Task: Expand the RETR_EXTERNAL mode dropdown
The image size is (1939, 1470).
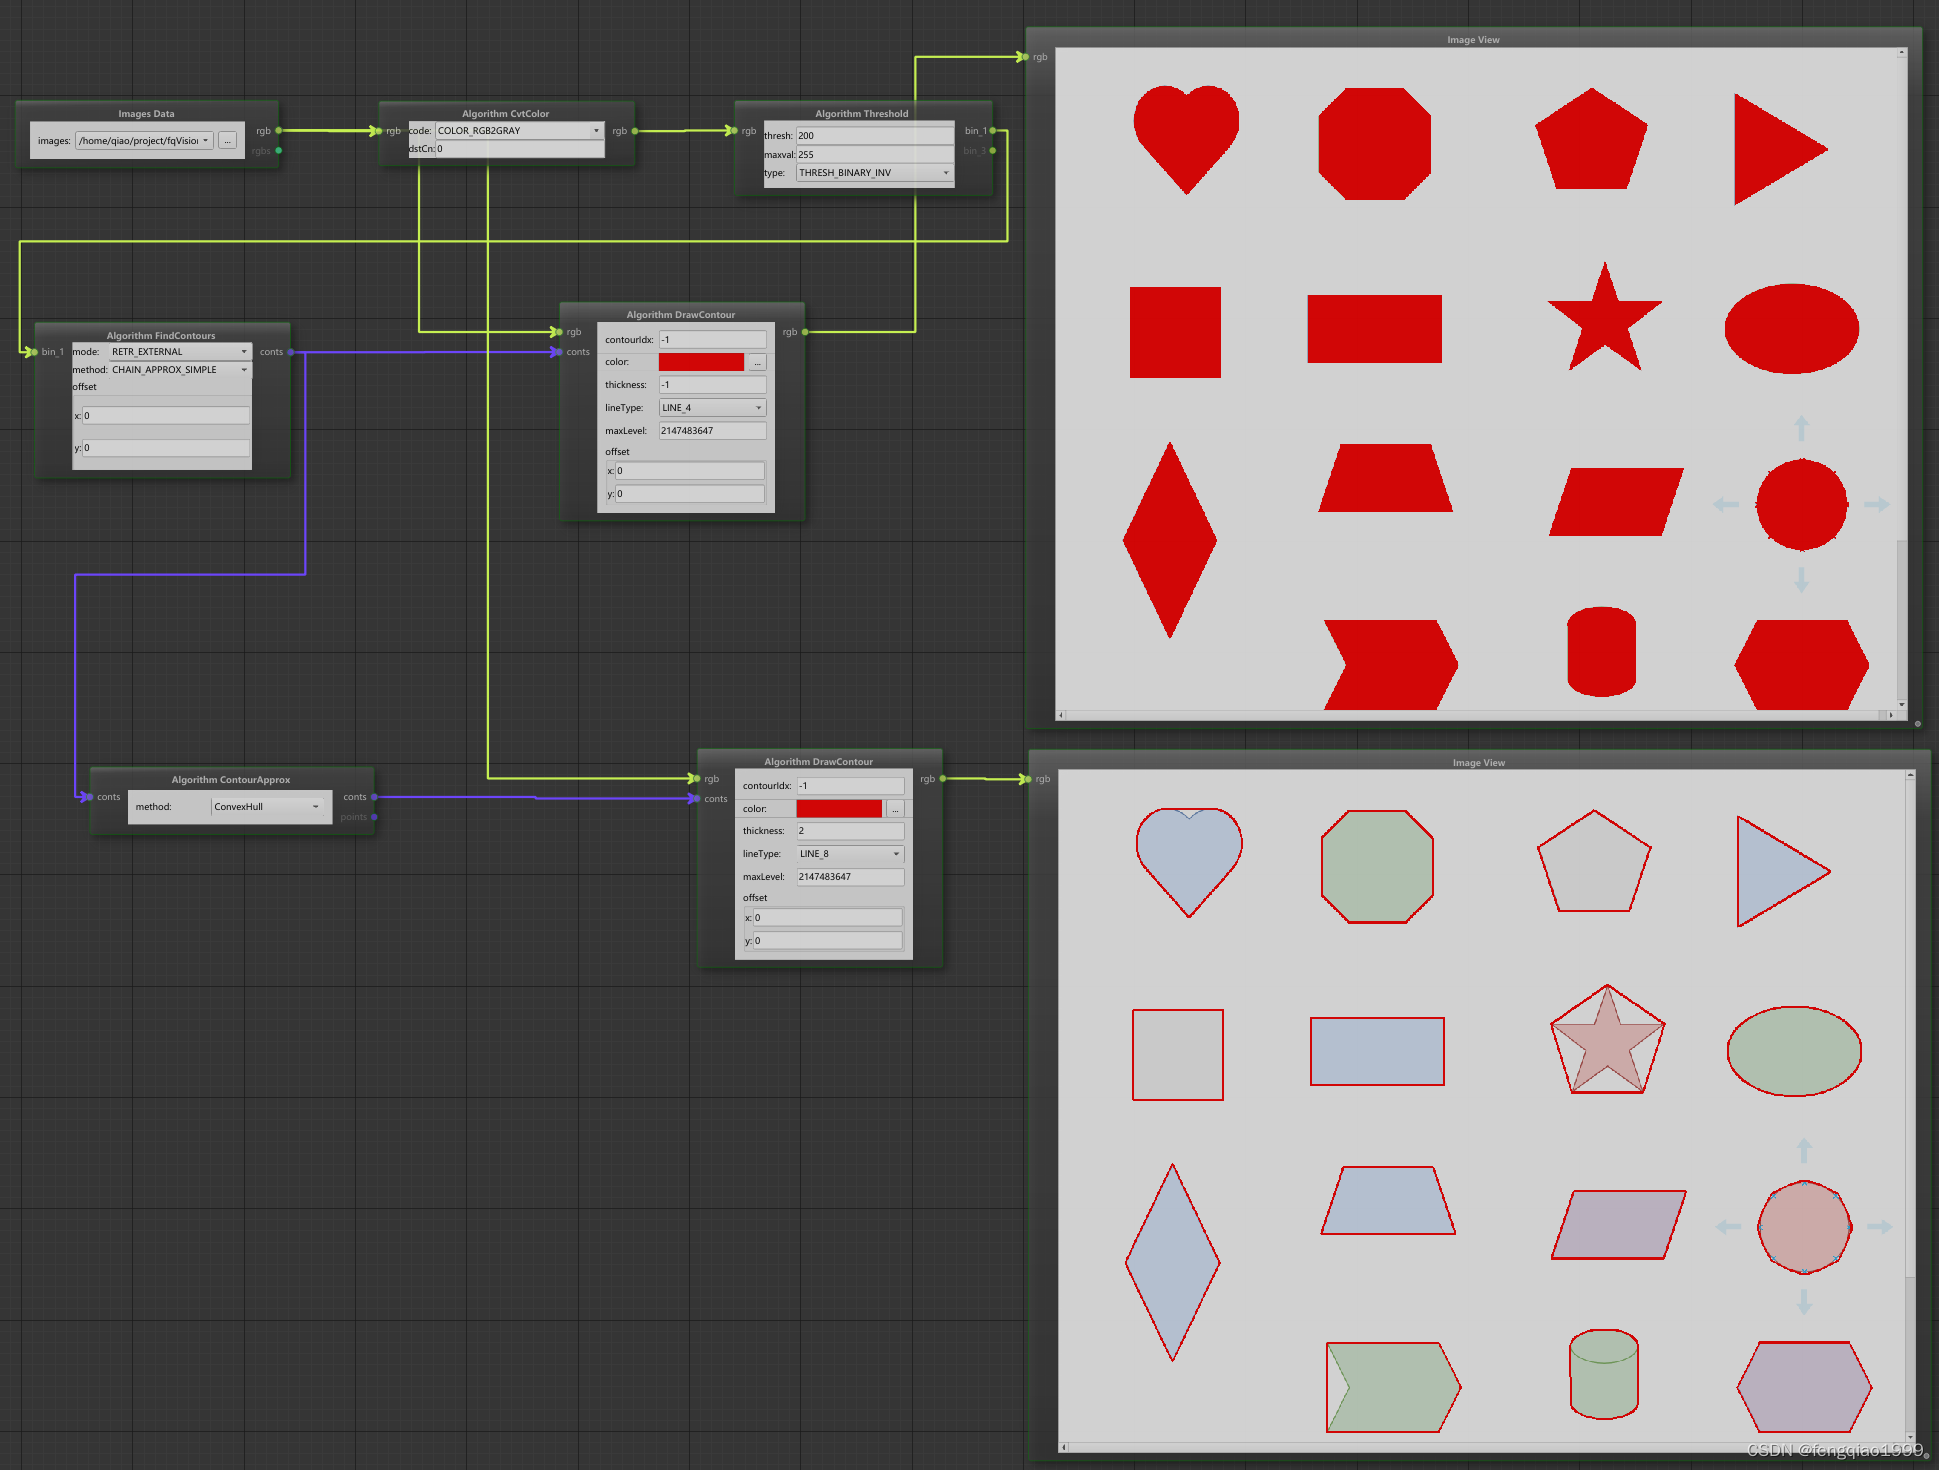Action: tap(179, 352)
